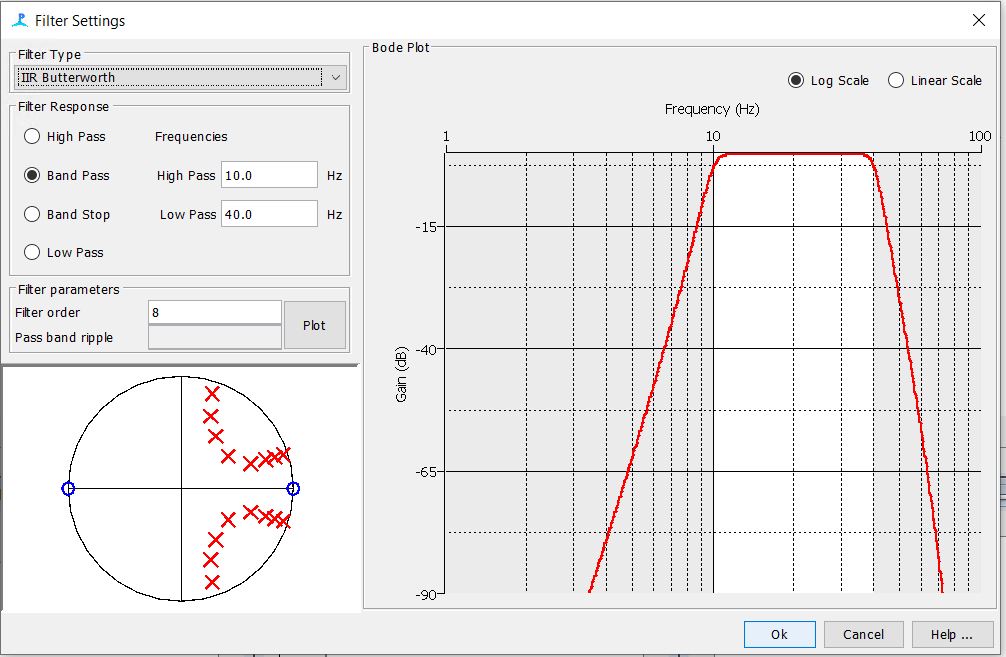Click the Pass band ripple field
Image resolution: width=1006 pixels, height=657 pixels.
pyautogui.click(x=214, y=338)
